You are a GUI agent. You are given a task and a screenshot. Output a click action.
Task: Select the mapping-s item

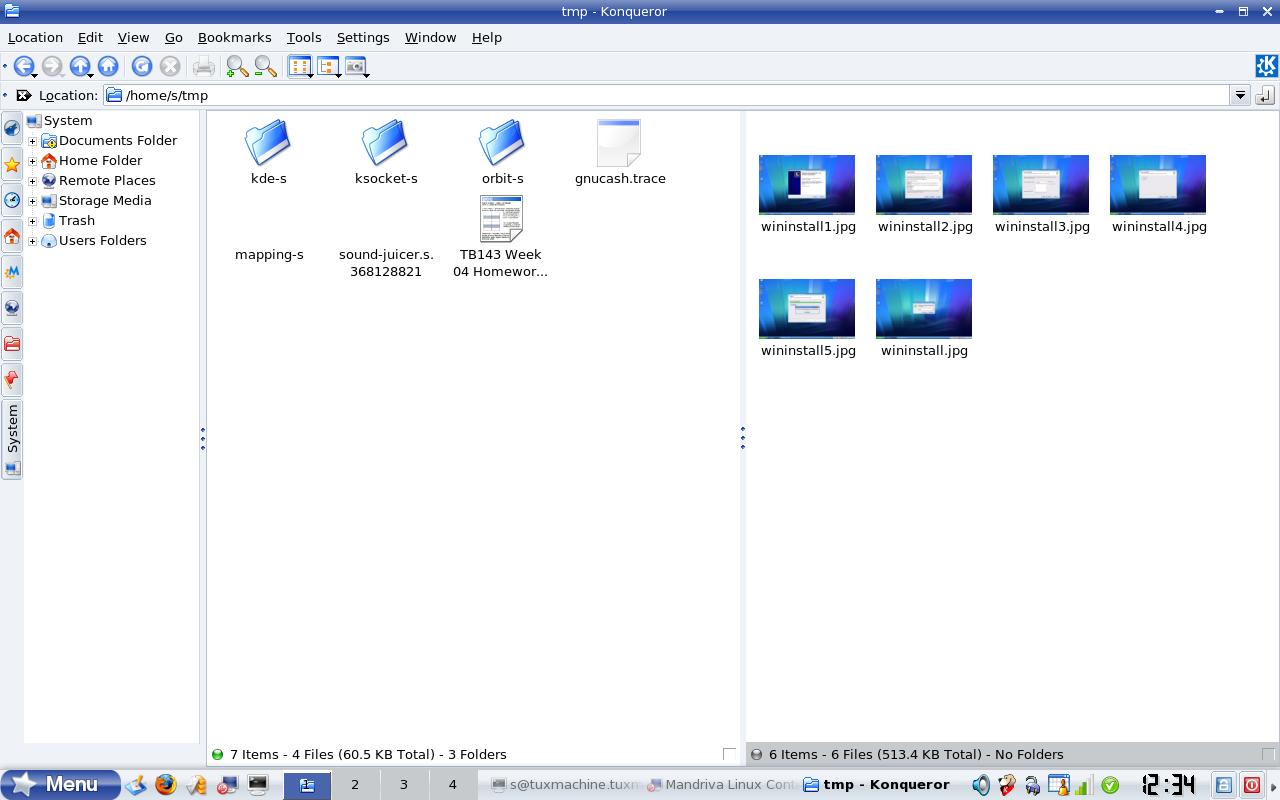269,254
